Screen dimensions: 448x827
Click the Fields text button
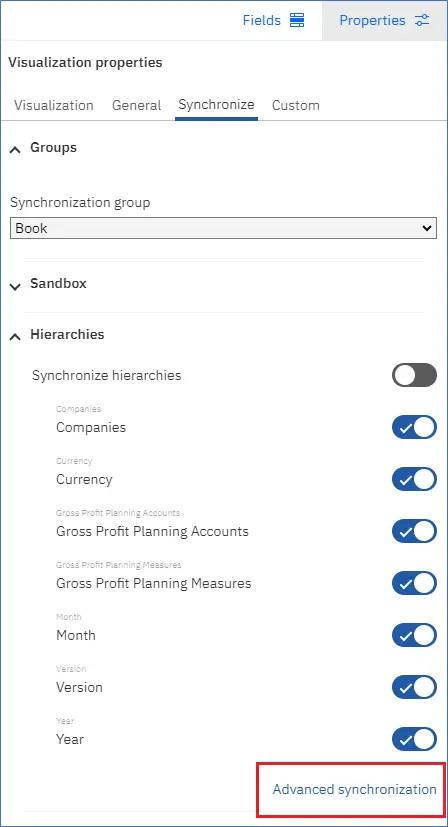[x=262, y=20]
